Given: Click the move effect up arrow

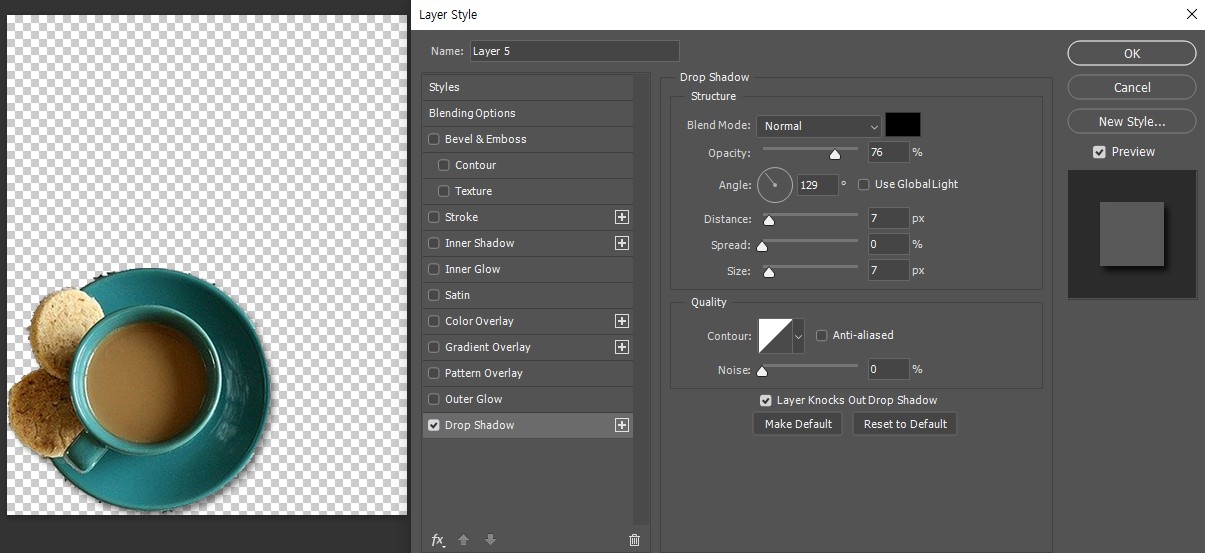Looking at the screenshot, I should pyautogui.click(x=464, y=540).
